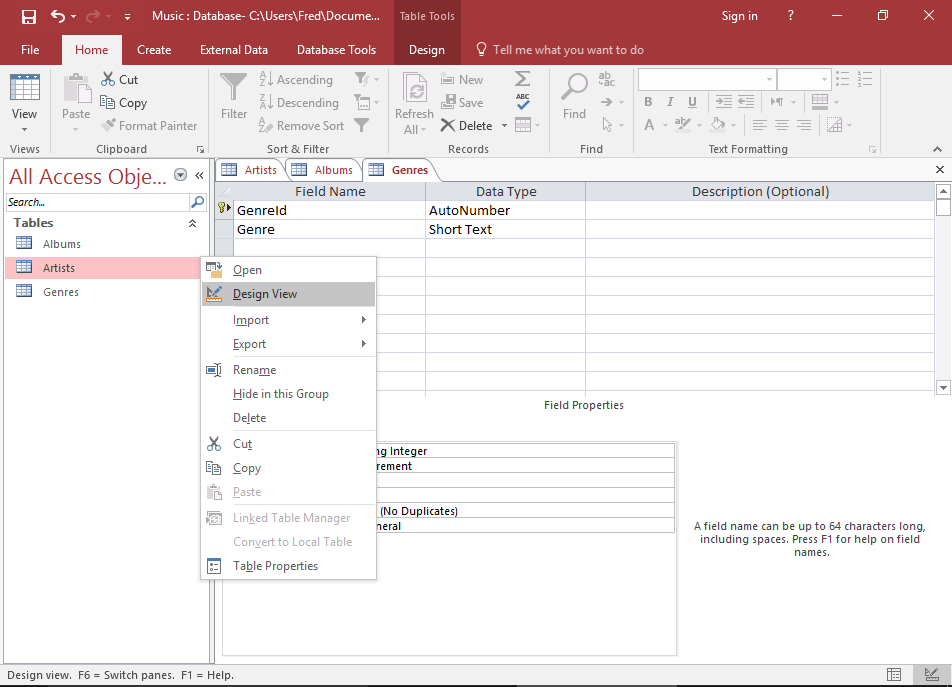Toggle Align Right
Image resolution: width=952 pixels, height=687 pixels.
(804, 125)
